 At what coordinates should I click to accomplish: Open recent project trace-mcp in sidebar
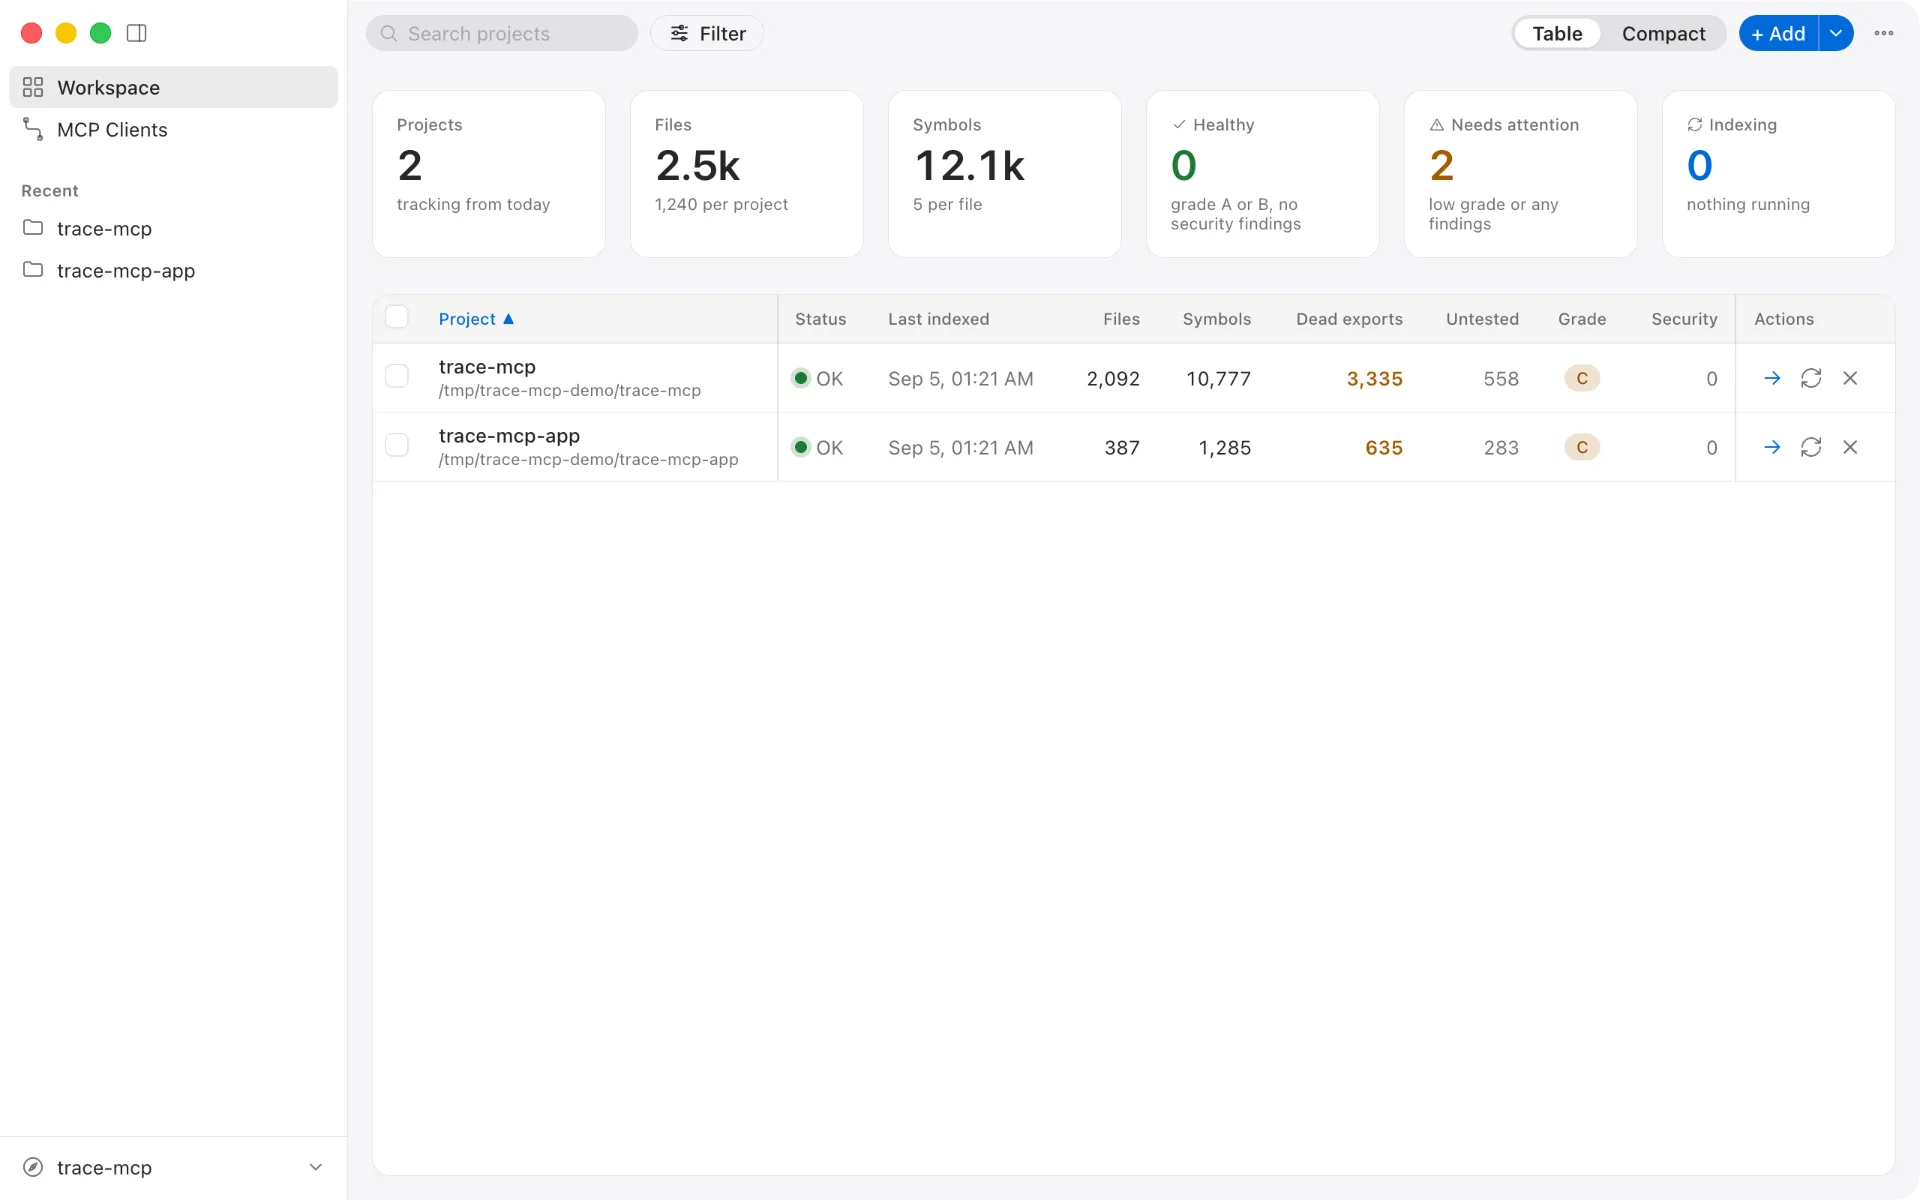(173, 228)
